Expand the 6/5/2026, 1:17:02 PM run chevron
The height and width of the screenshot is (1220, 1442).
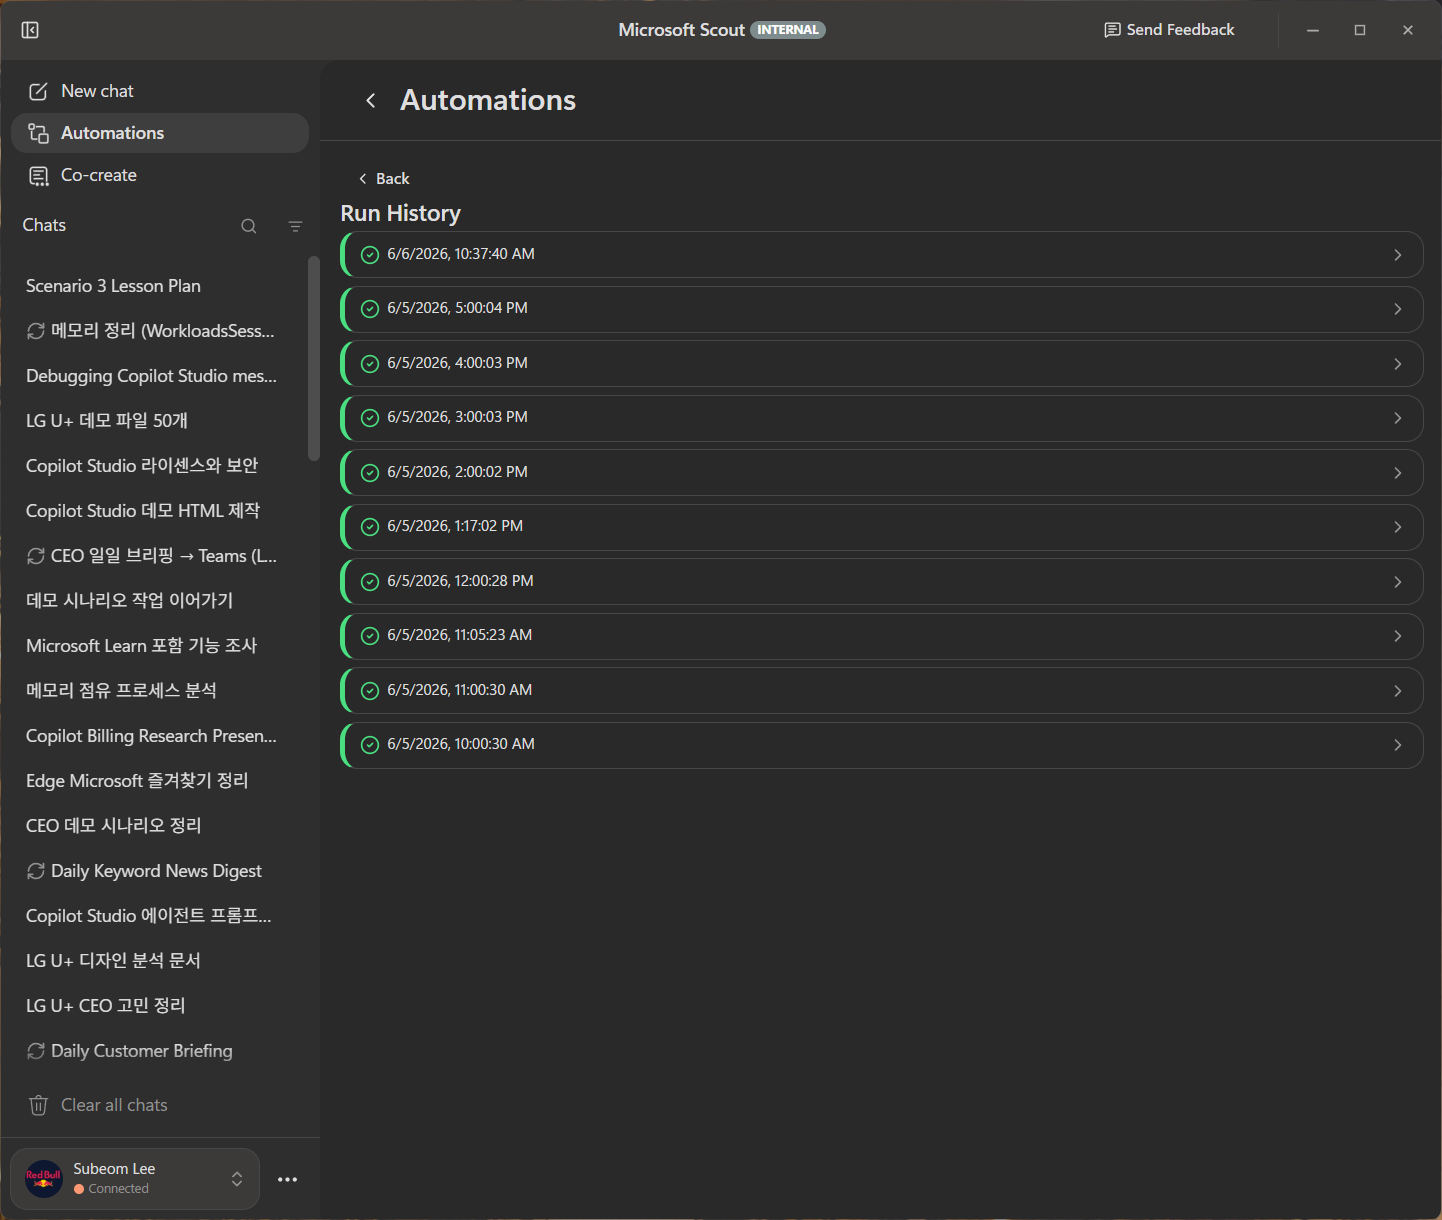point(1398,527)
